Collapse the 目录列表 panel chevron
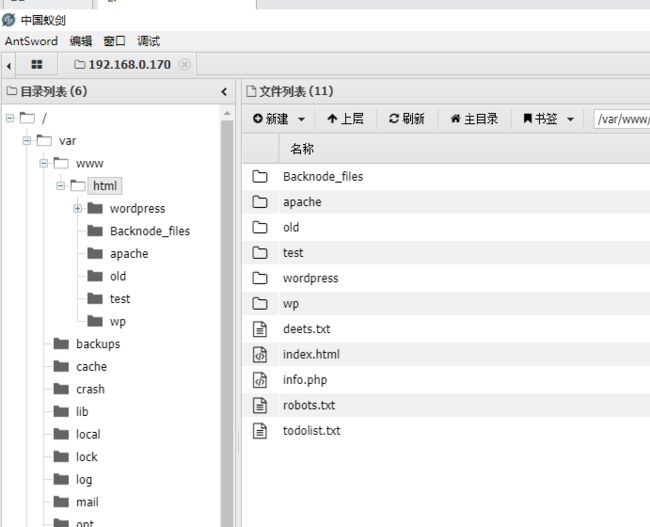 (224, 92)
